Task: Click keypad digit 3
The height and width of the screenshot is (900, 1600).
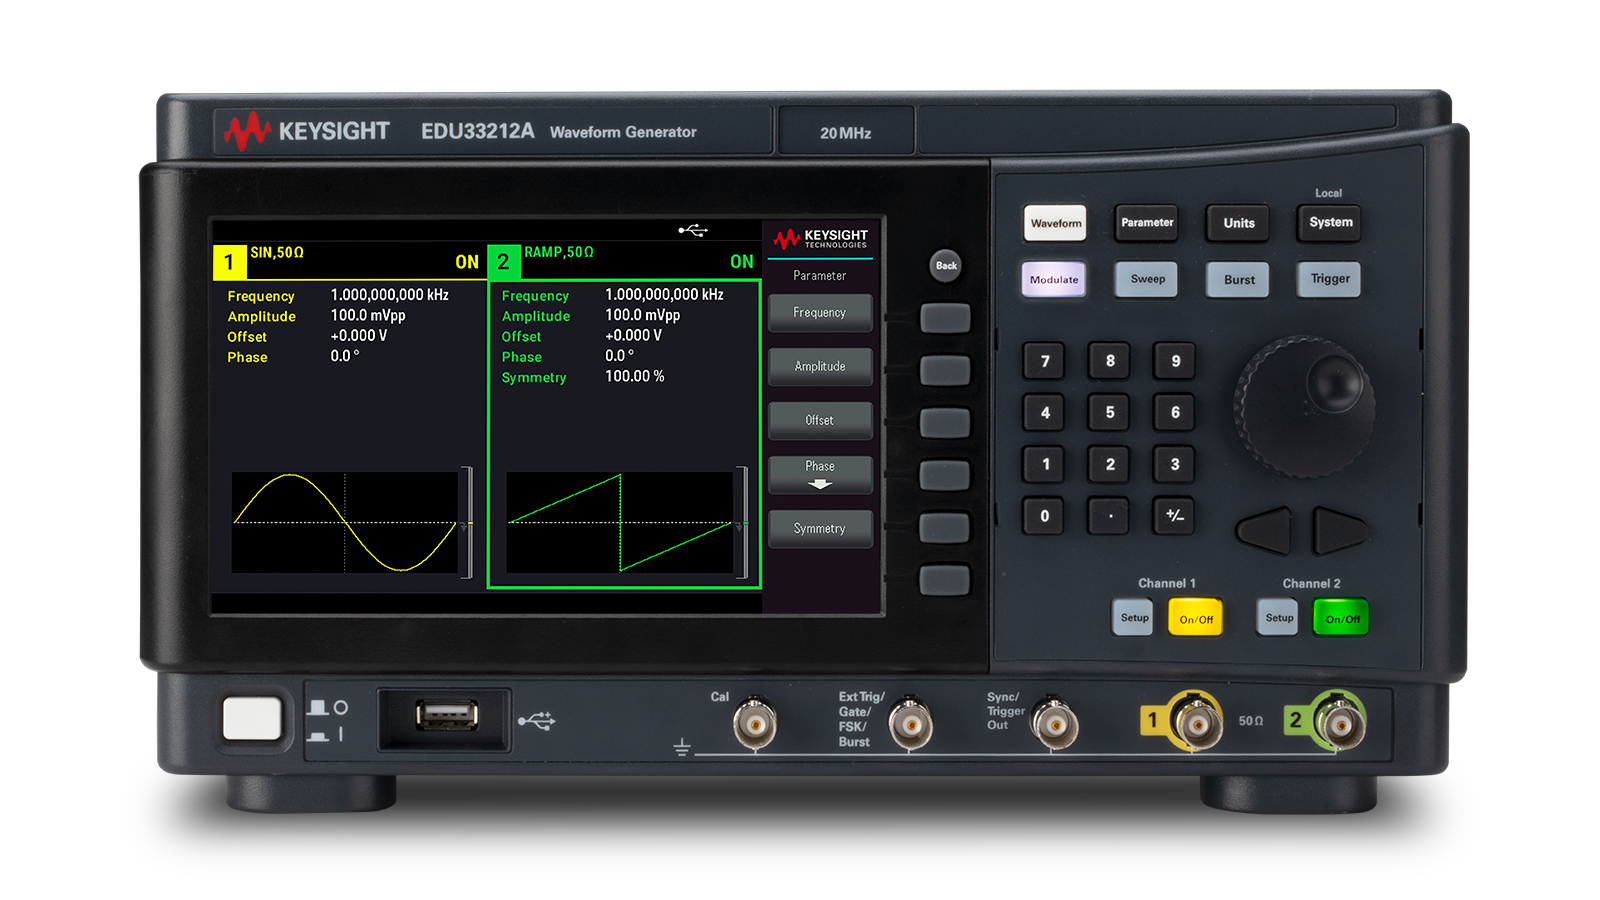Action: 1175,464
